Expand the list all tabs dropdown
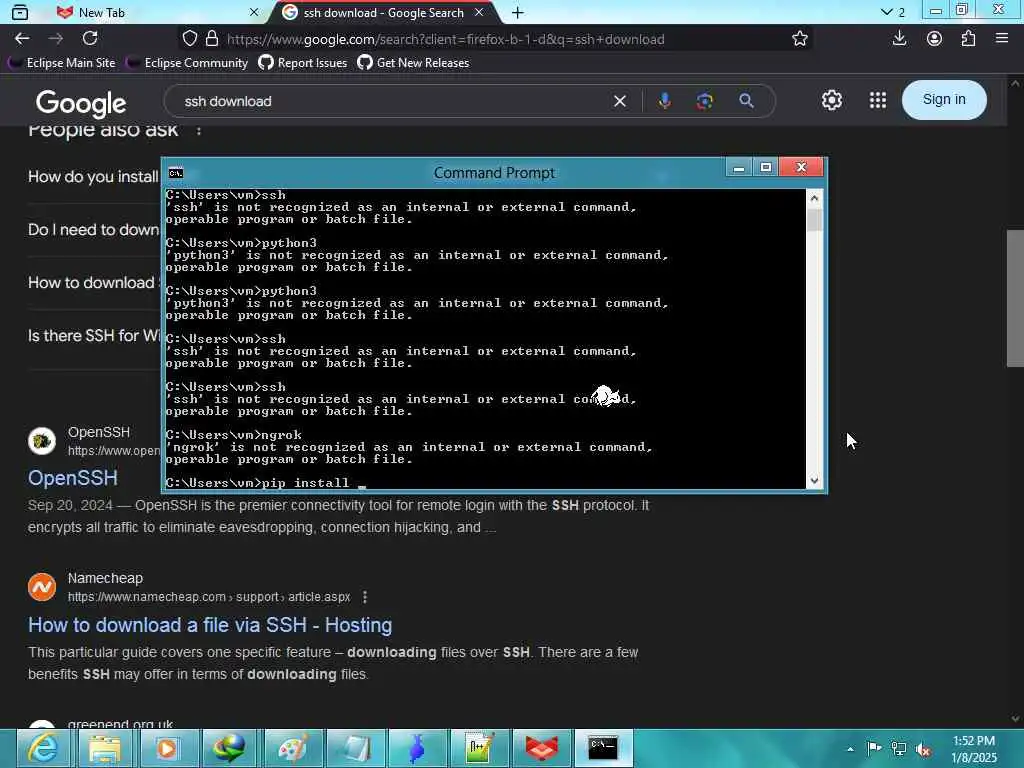Viewport: 1024px width, 768px height. 893,12
